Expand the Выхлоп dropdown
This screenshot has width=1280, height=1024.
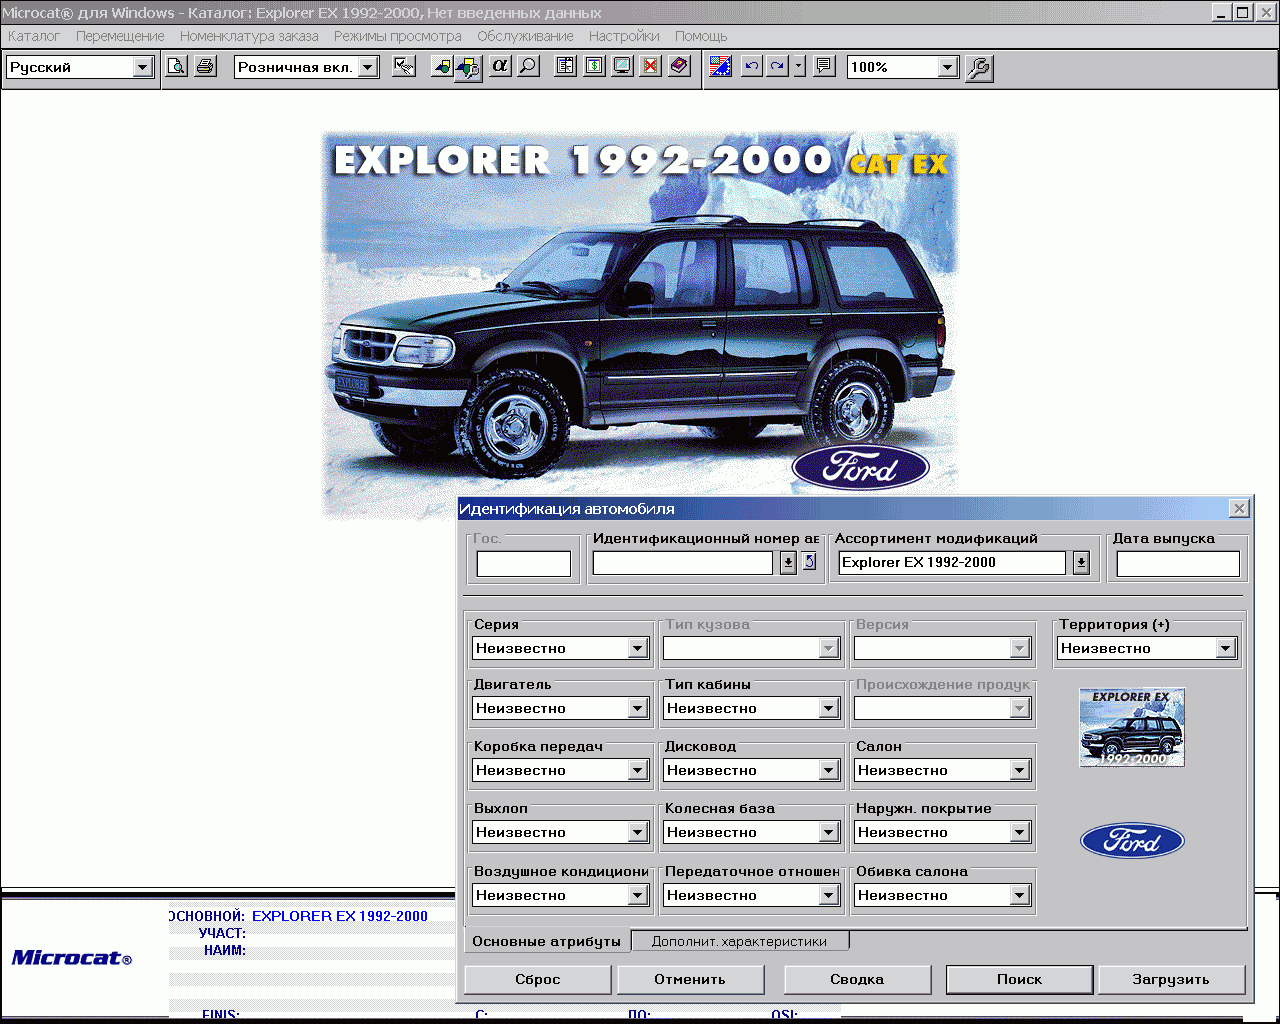pyautogui.click(x=638, y=832)
